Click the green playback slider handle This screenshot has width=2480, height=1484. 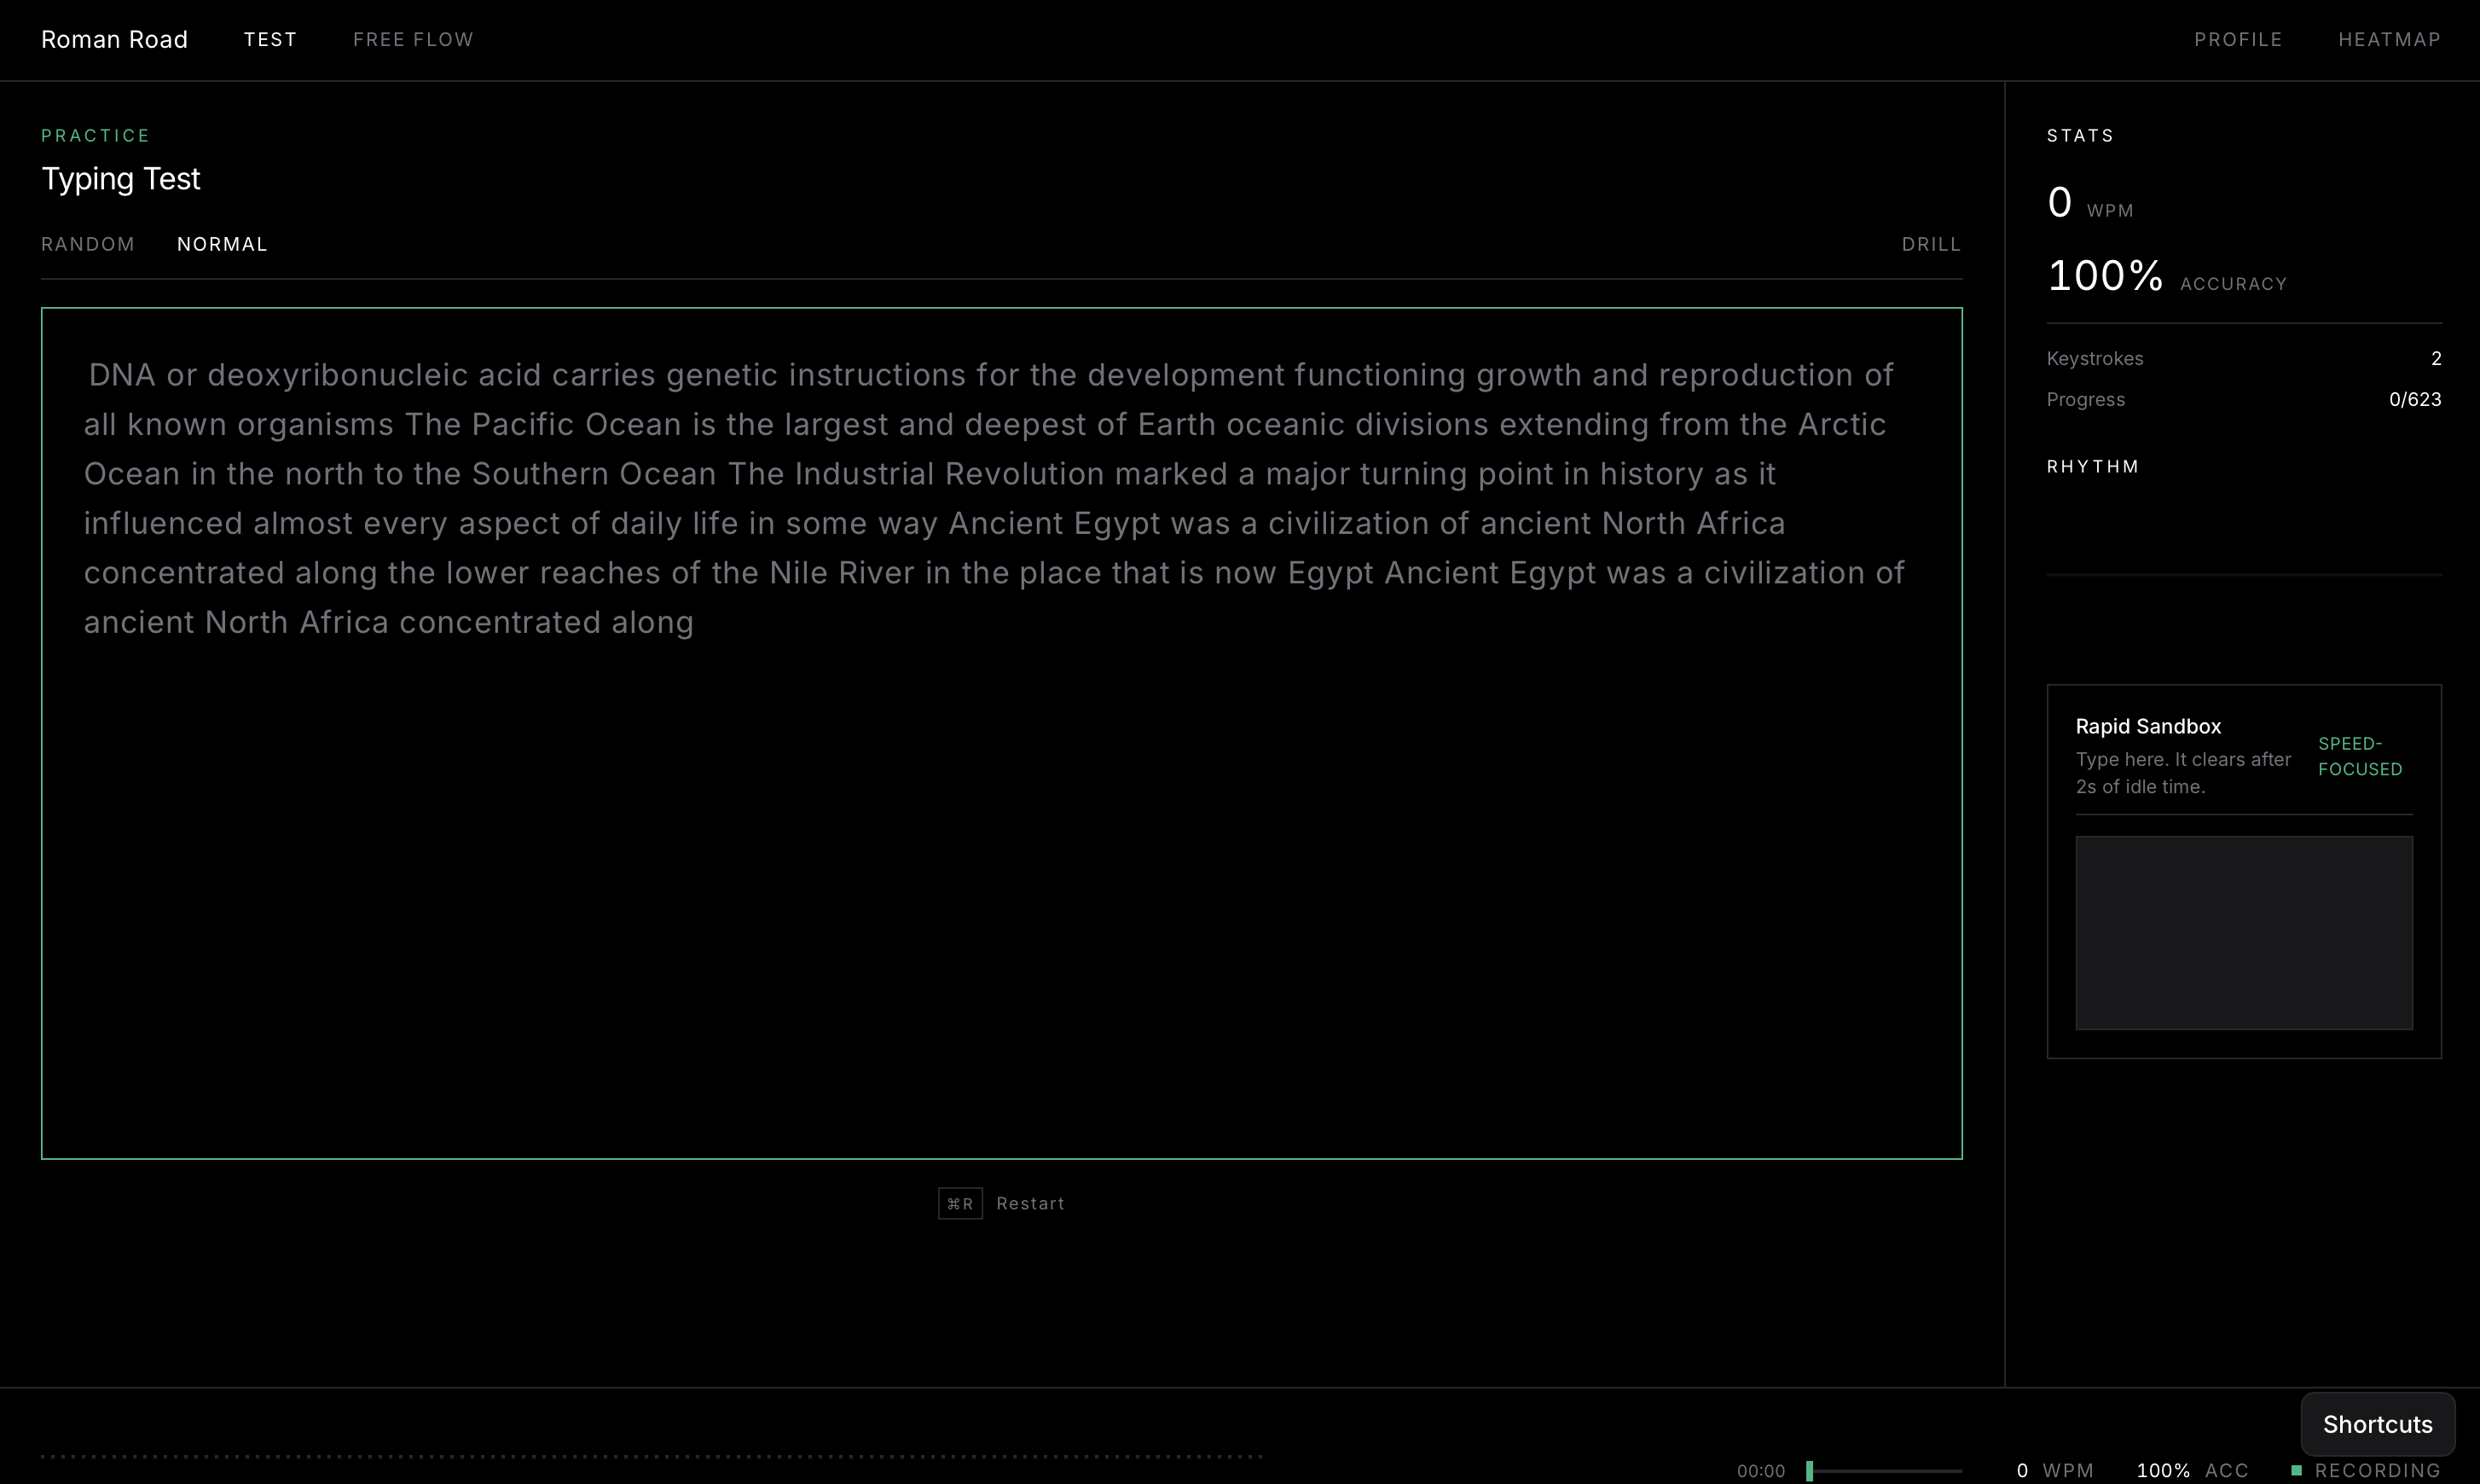(x=1809, y=1470)
